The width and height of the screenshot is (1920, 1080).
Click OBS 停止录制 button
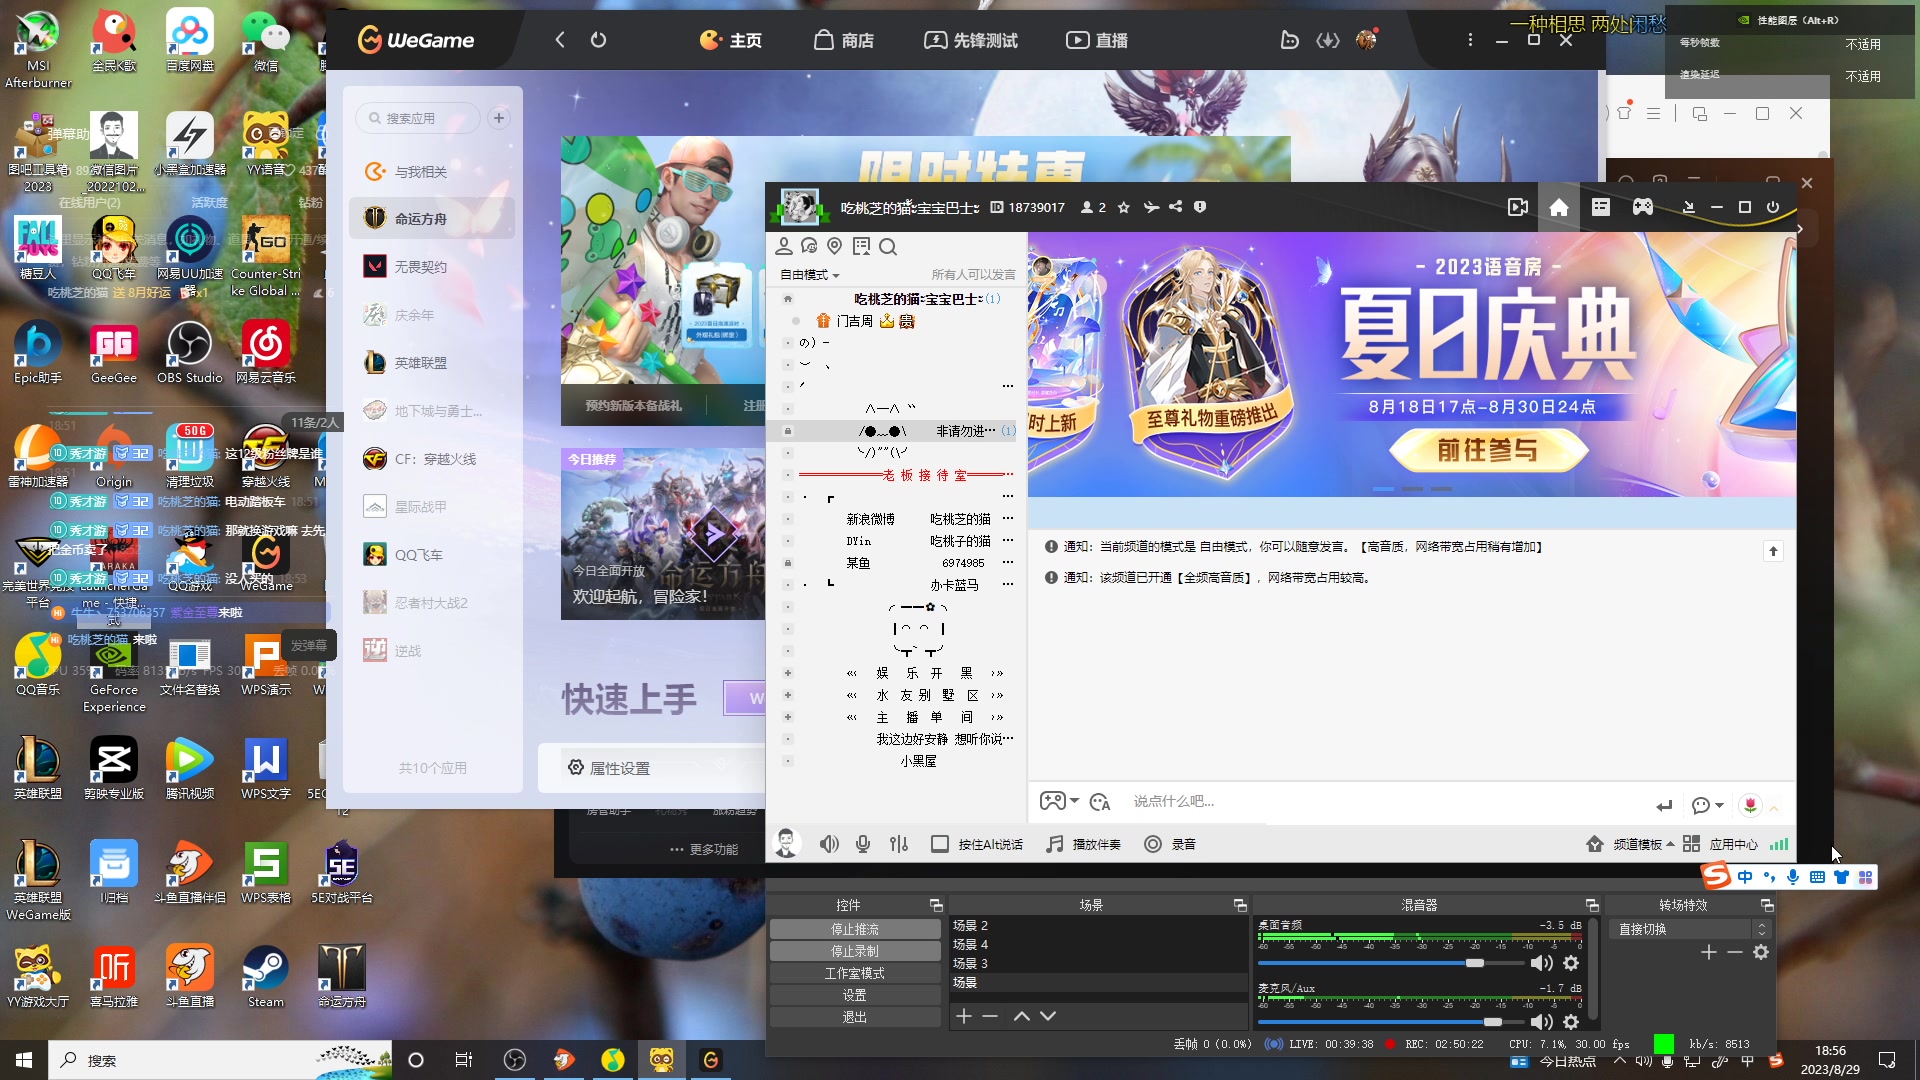click(855, 951)
